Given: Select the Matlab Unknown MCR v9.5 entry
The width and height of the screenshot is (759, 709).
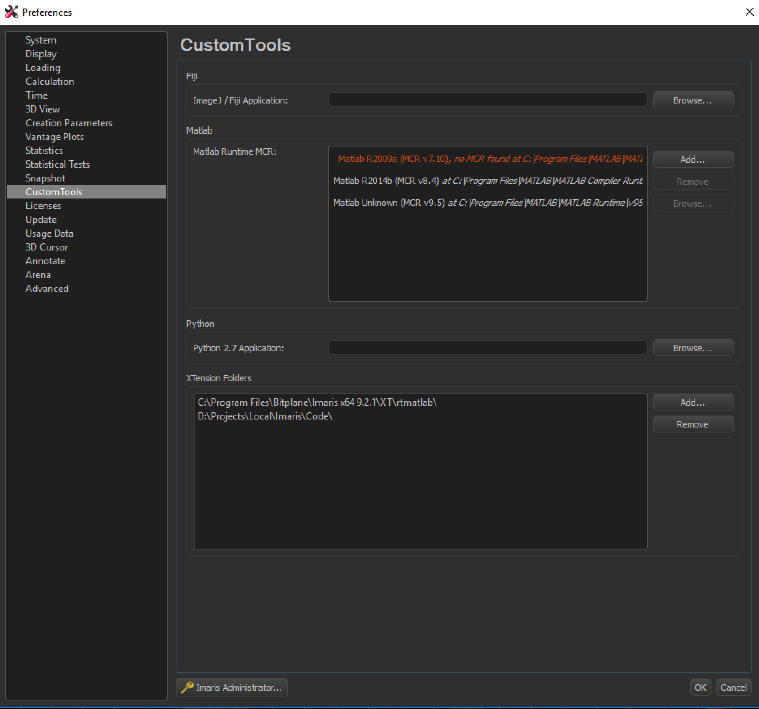Looking at the screenshot, I should 488,203.
